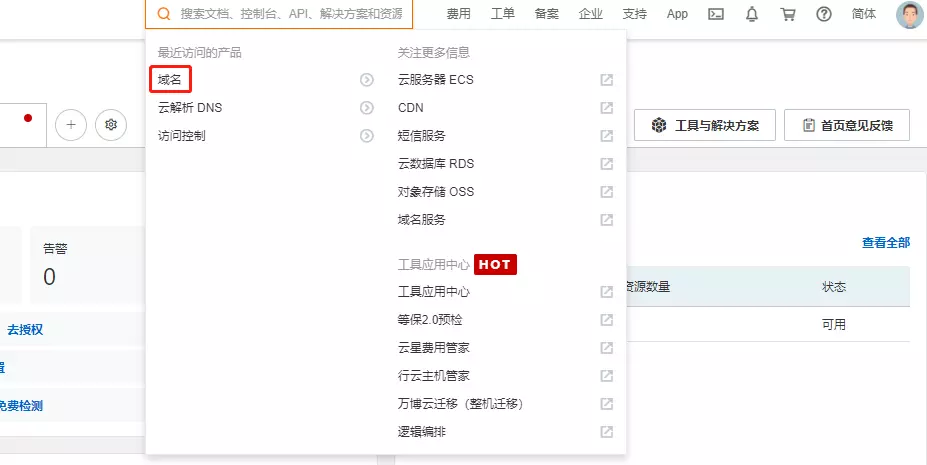Click the plus icon to add tab
This screenshot has height=465, width=927.
tap(71, 125)
